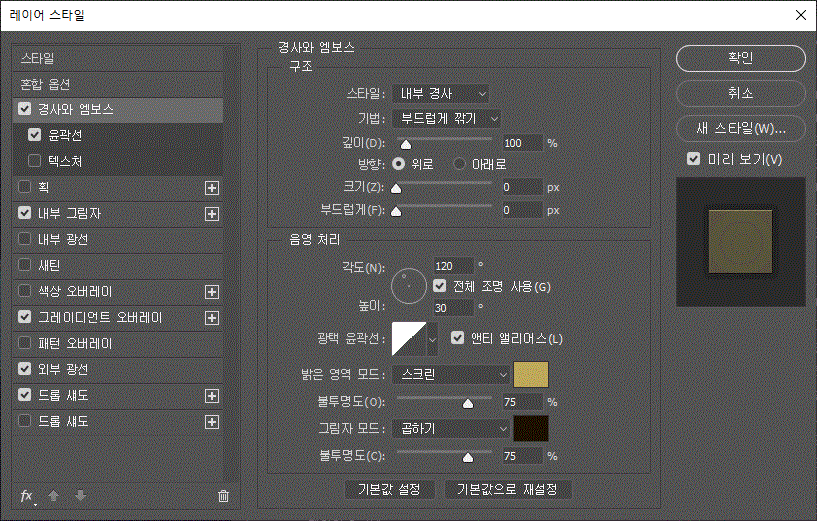The height and width of the screenshot is (521, 817).
Task: Click the plus icon next to 내부 그림자
Action: click(212, 214)
